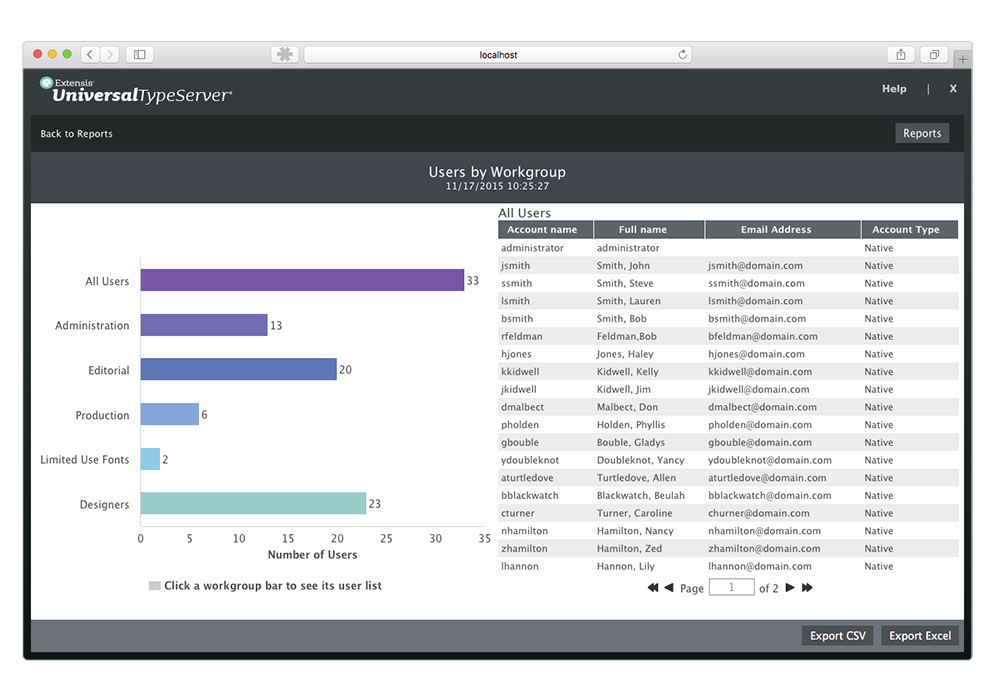The height and width of the screenshot is (700, 995).
Task: Sort by Account Type column header
Action: (910, 230)
